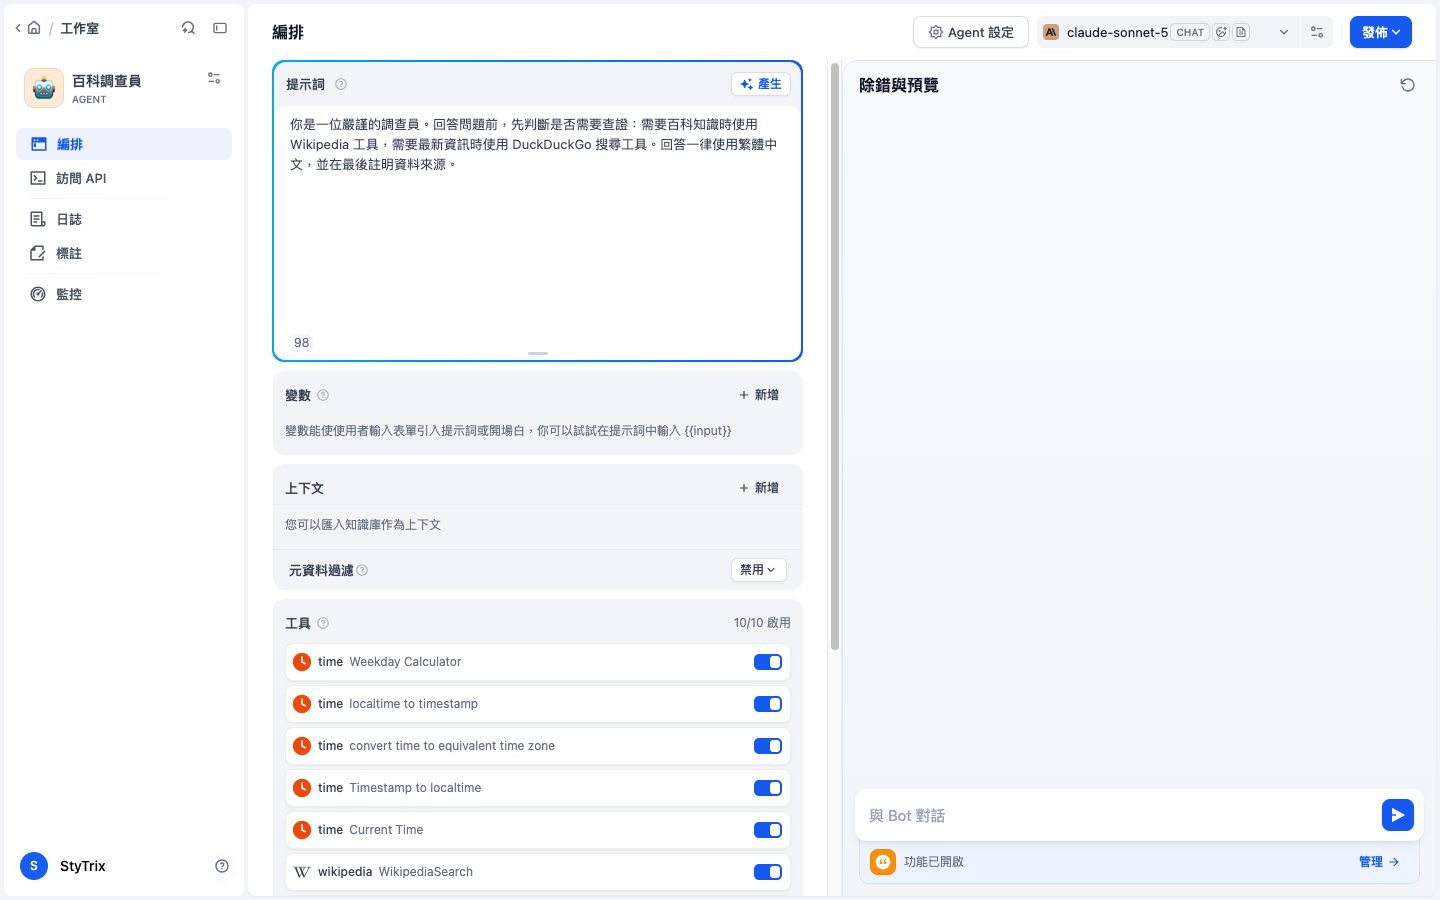The width and height of the screenshot is (1440, 900).
Task: Open the 禁用 metadata filter dropdown
Action: (759, 570)
